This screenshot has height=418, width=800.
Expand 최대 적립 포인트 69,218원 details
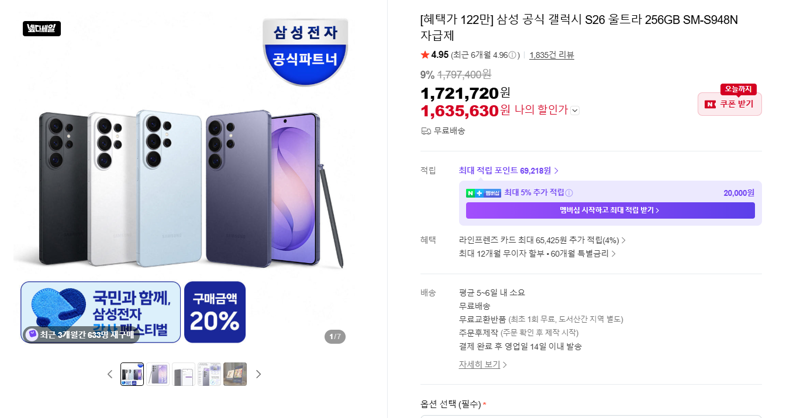(508, 170)
